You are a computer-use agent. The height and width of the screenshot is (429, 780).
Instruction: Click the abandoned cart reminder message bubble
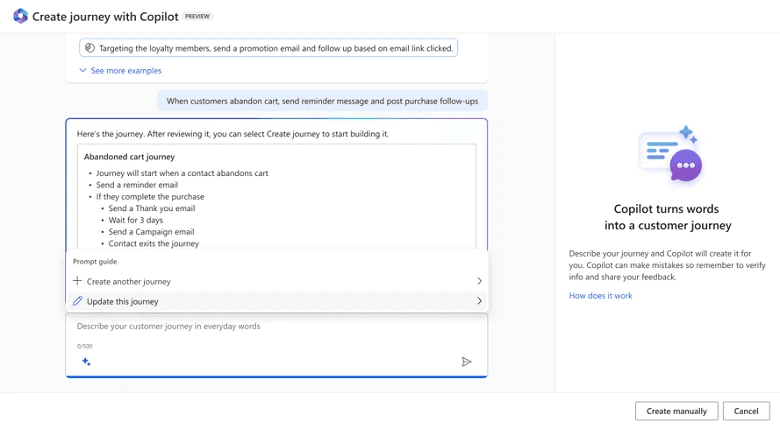pos(322,101)
